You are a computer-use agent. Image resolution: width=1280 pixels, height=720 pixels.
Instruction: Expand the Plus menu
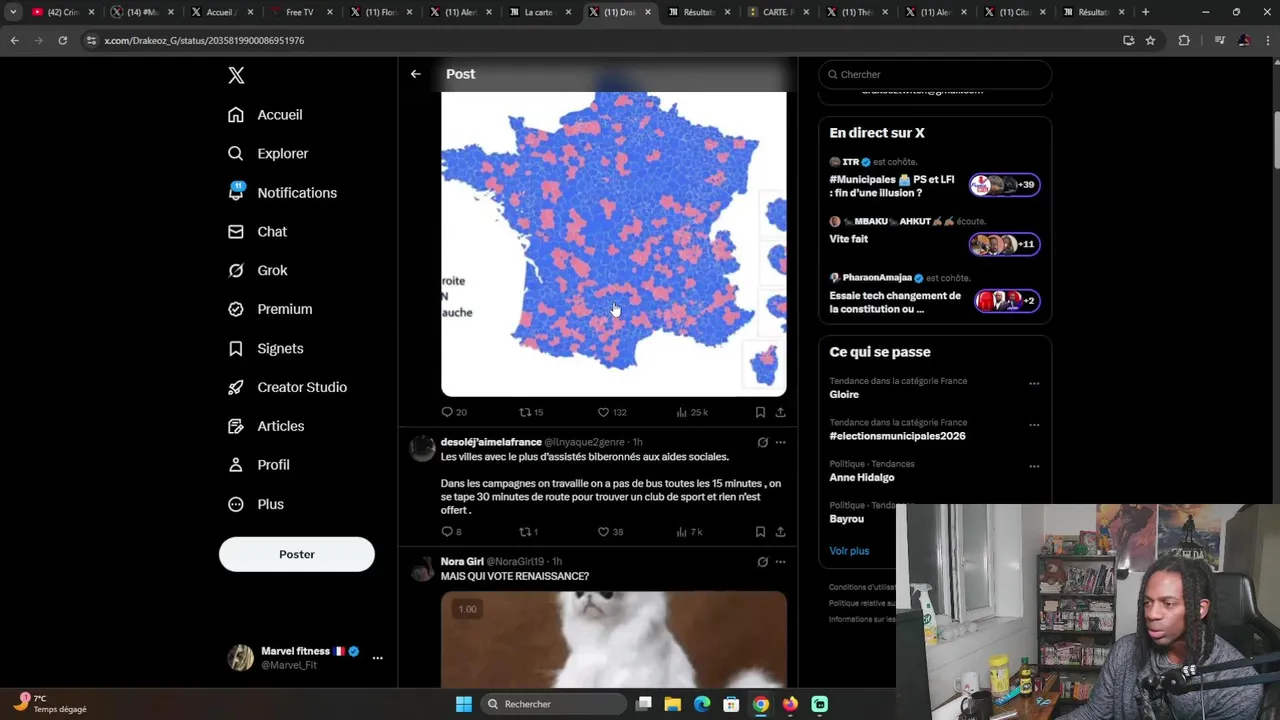pyautogui.click(x=256, y=505)
